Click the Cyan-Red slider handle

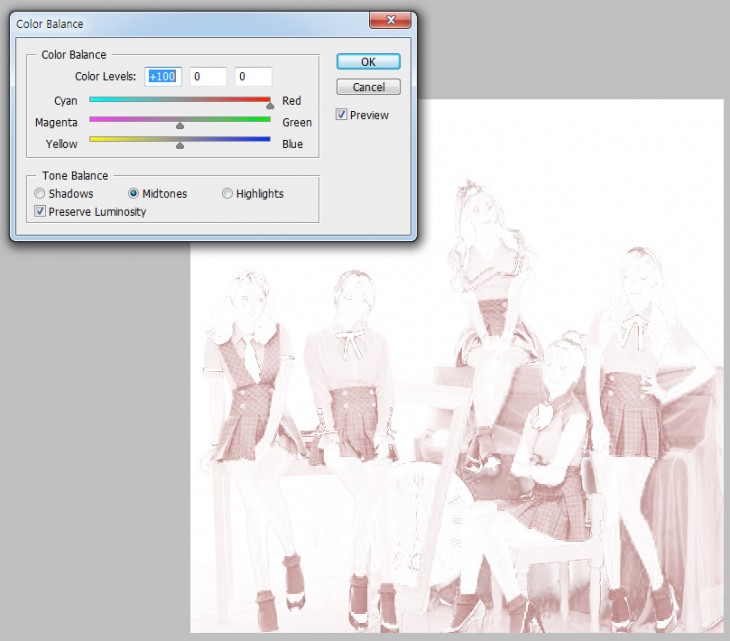pyautogui.click(x=270, y=104)
